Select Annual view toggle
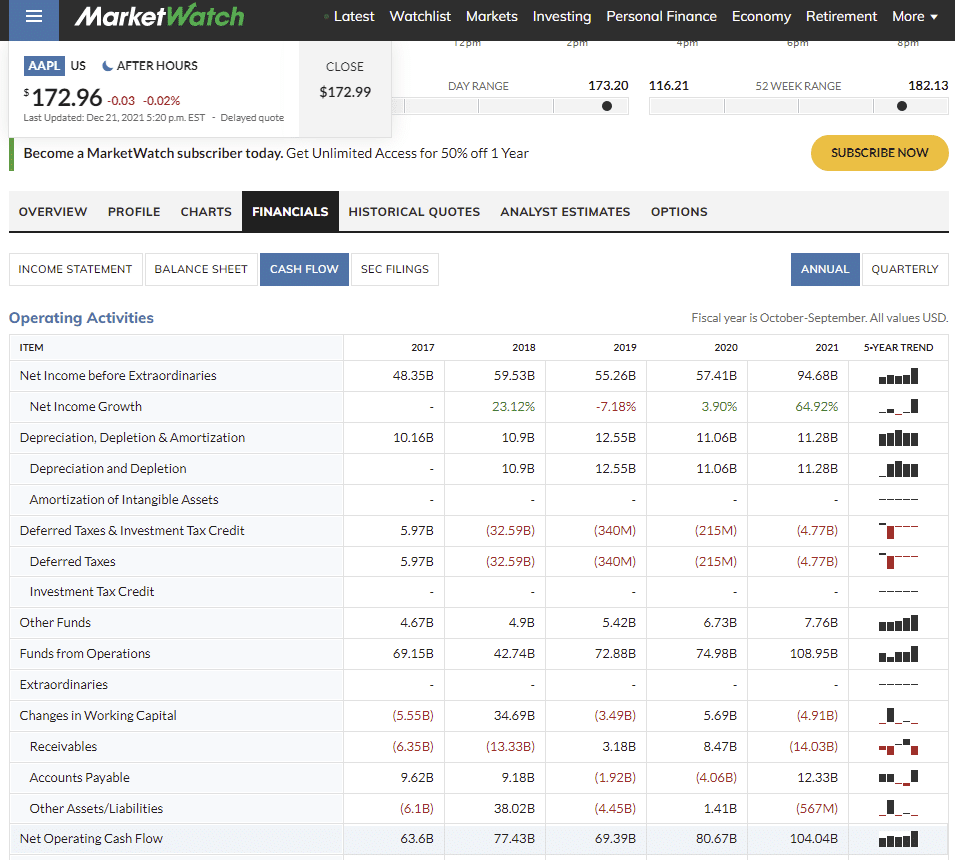The height and width of the screenshot is (860, 955). (825, 269)
